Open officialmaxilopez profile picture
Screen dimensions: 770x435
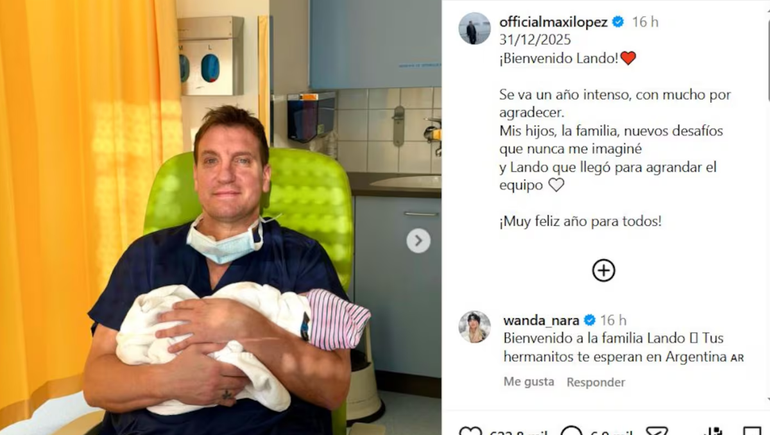(474, 28)
